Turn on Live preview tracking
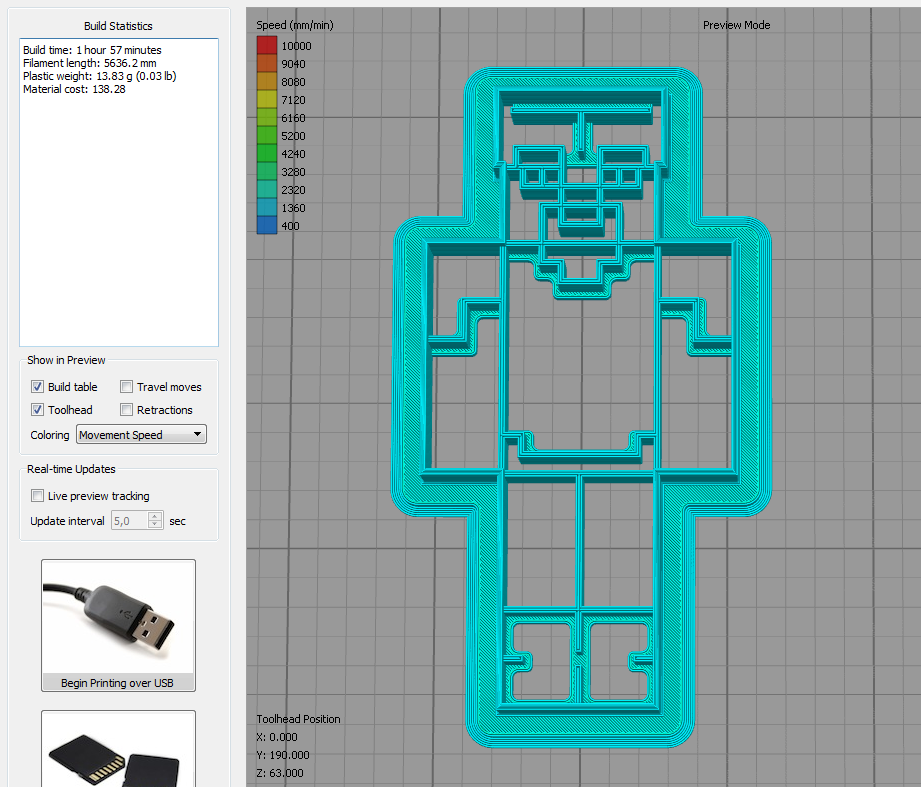921x787 pixels. click(38, 496)
